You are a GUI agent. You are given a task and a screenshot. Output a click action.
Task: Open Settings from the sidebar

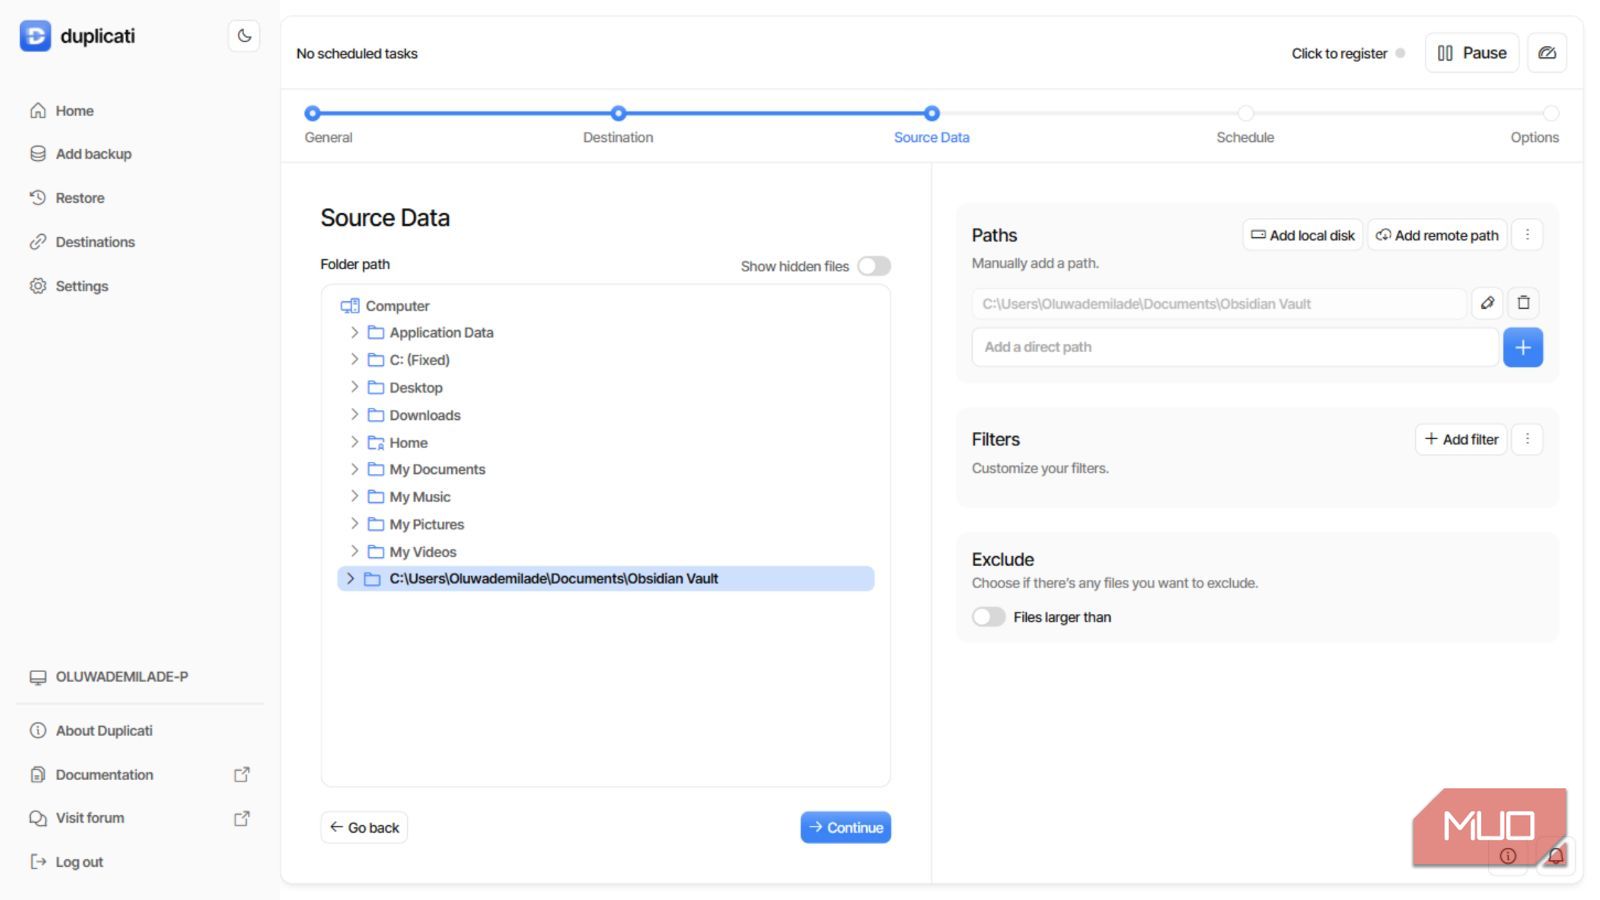tap(69, 286)
